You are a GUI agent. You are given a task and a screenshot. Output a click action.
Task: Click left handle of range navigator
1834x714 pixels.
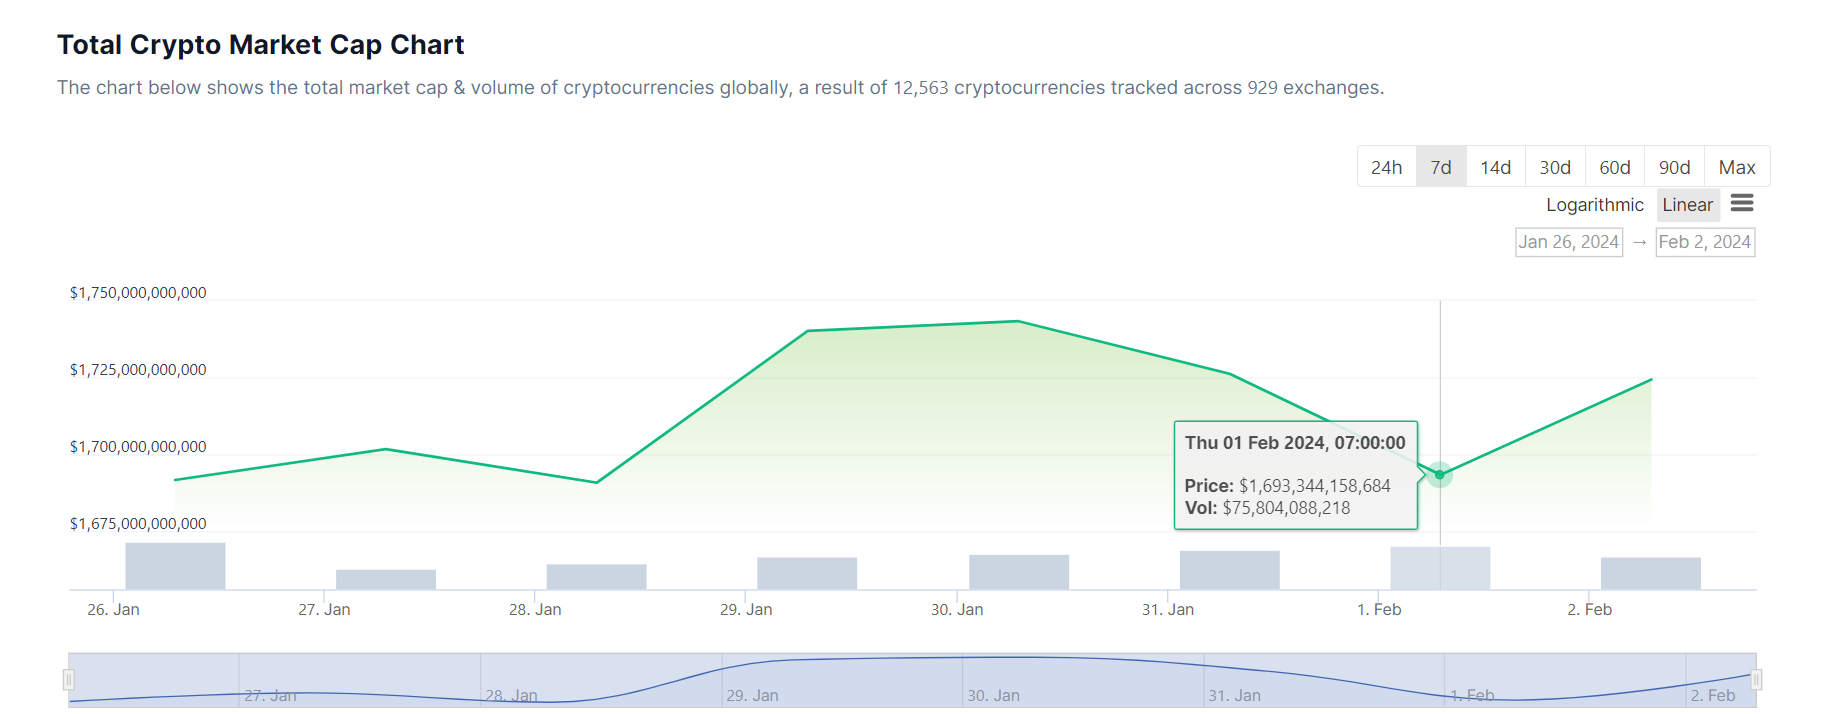pyautogui.click(x=69, y=680)
